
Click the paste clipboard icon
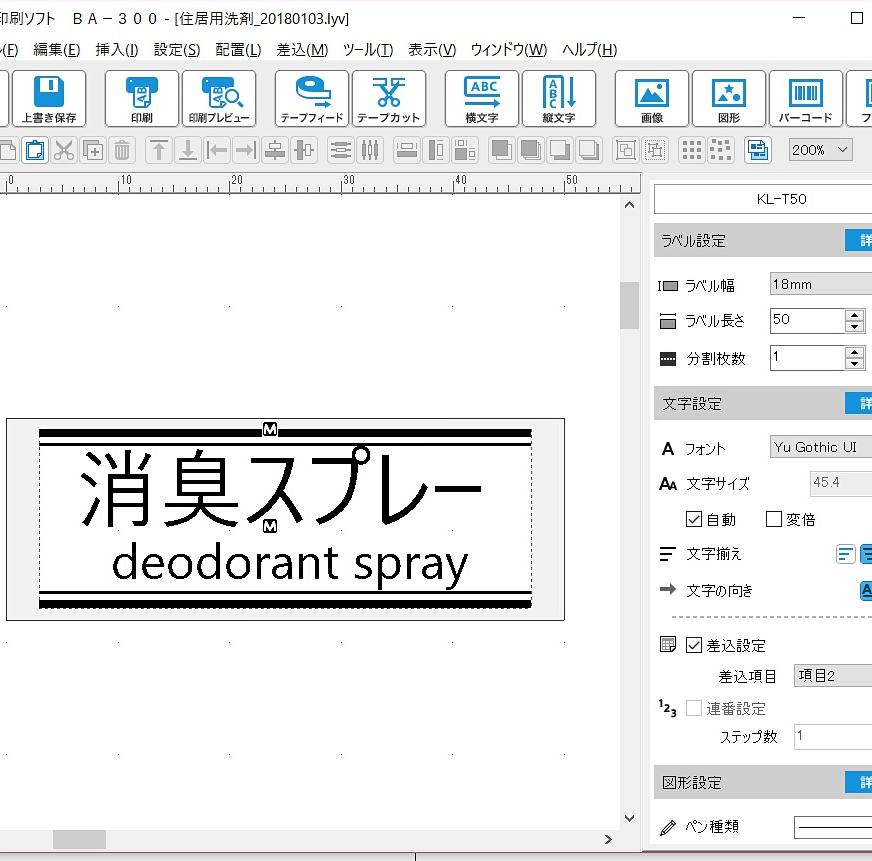tap(34, 150)
